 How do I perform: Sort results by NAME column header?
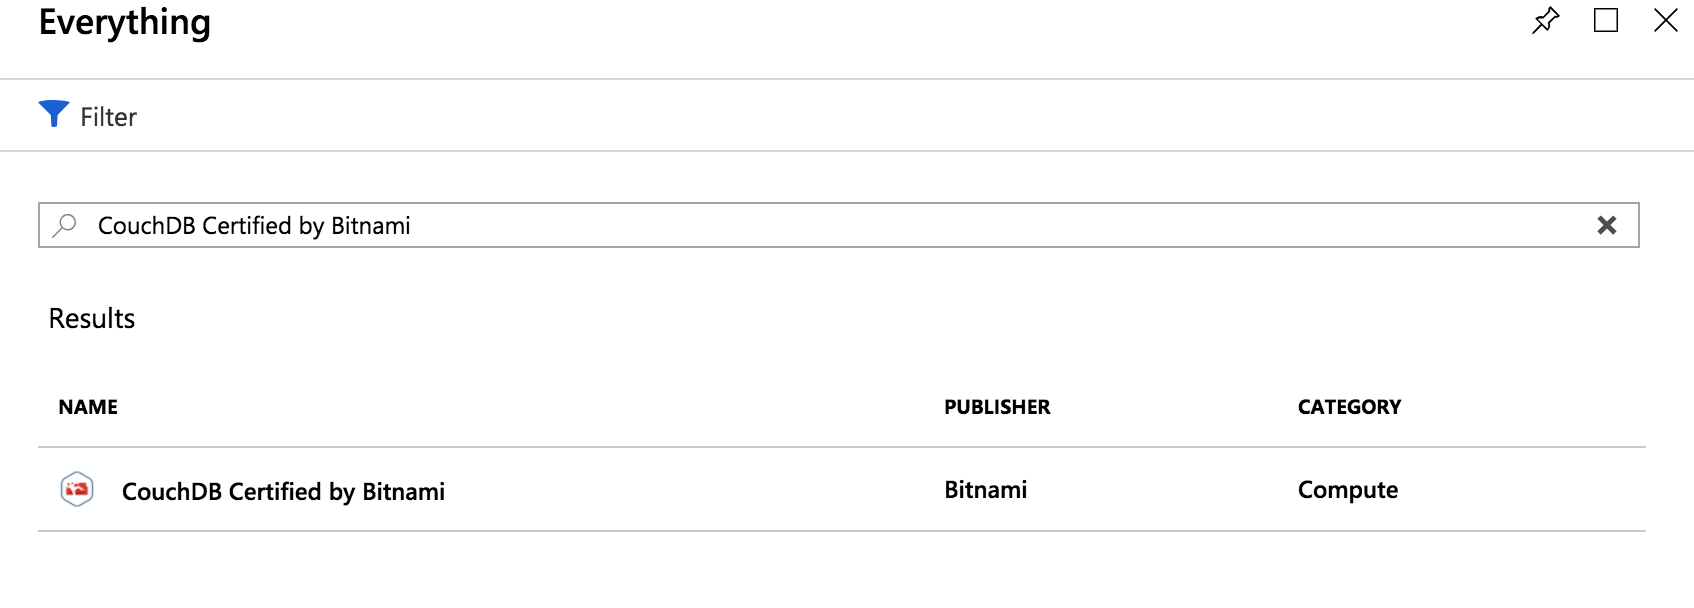pyautogui.click(x=88, y=407)
